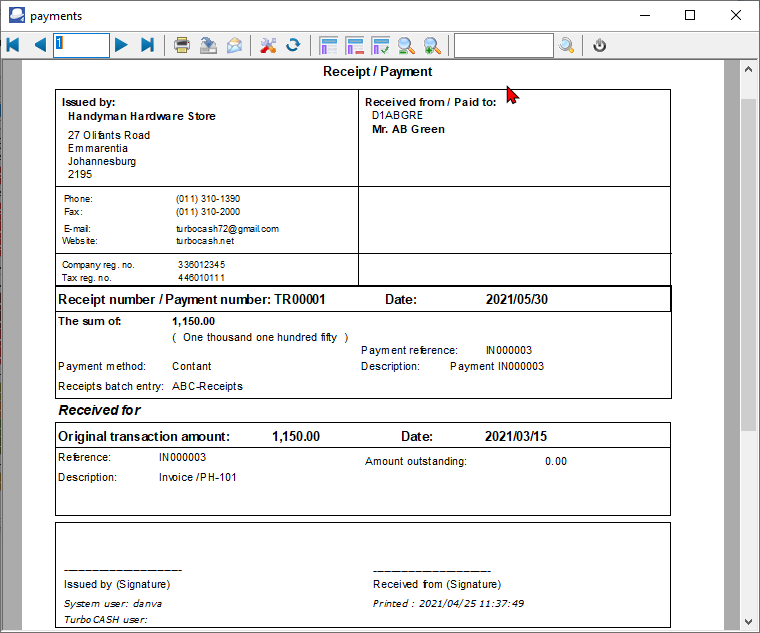Export report using save-to-disk icon

[208, 45]
